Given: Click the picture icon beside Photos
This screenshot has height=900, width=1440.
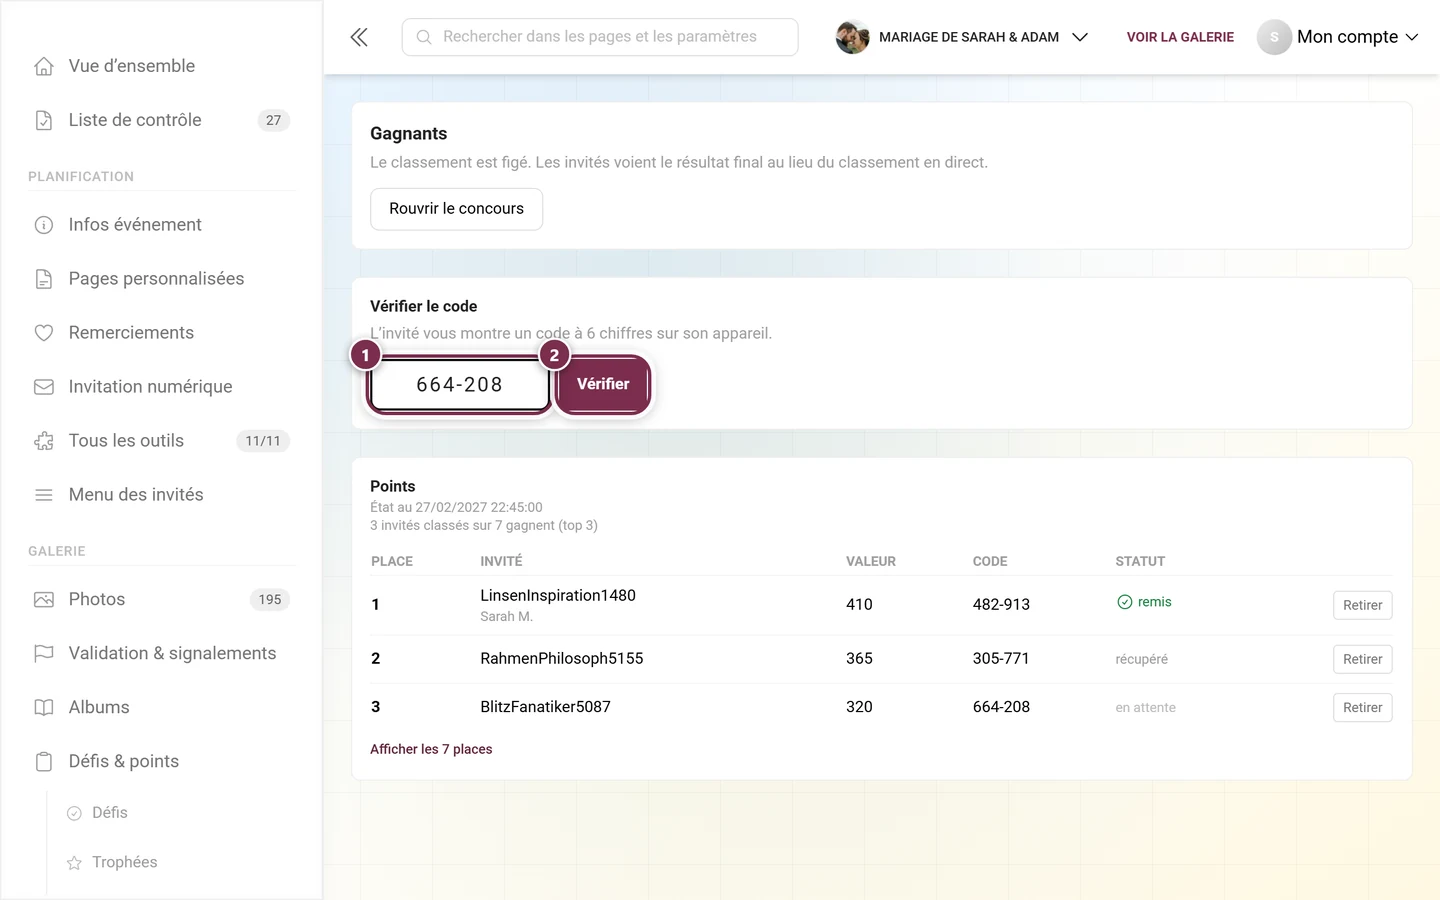Looking at the screenshot, I should [x=44, y=600].
